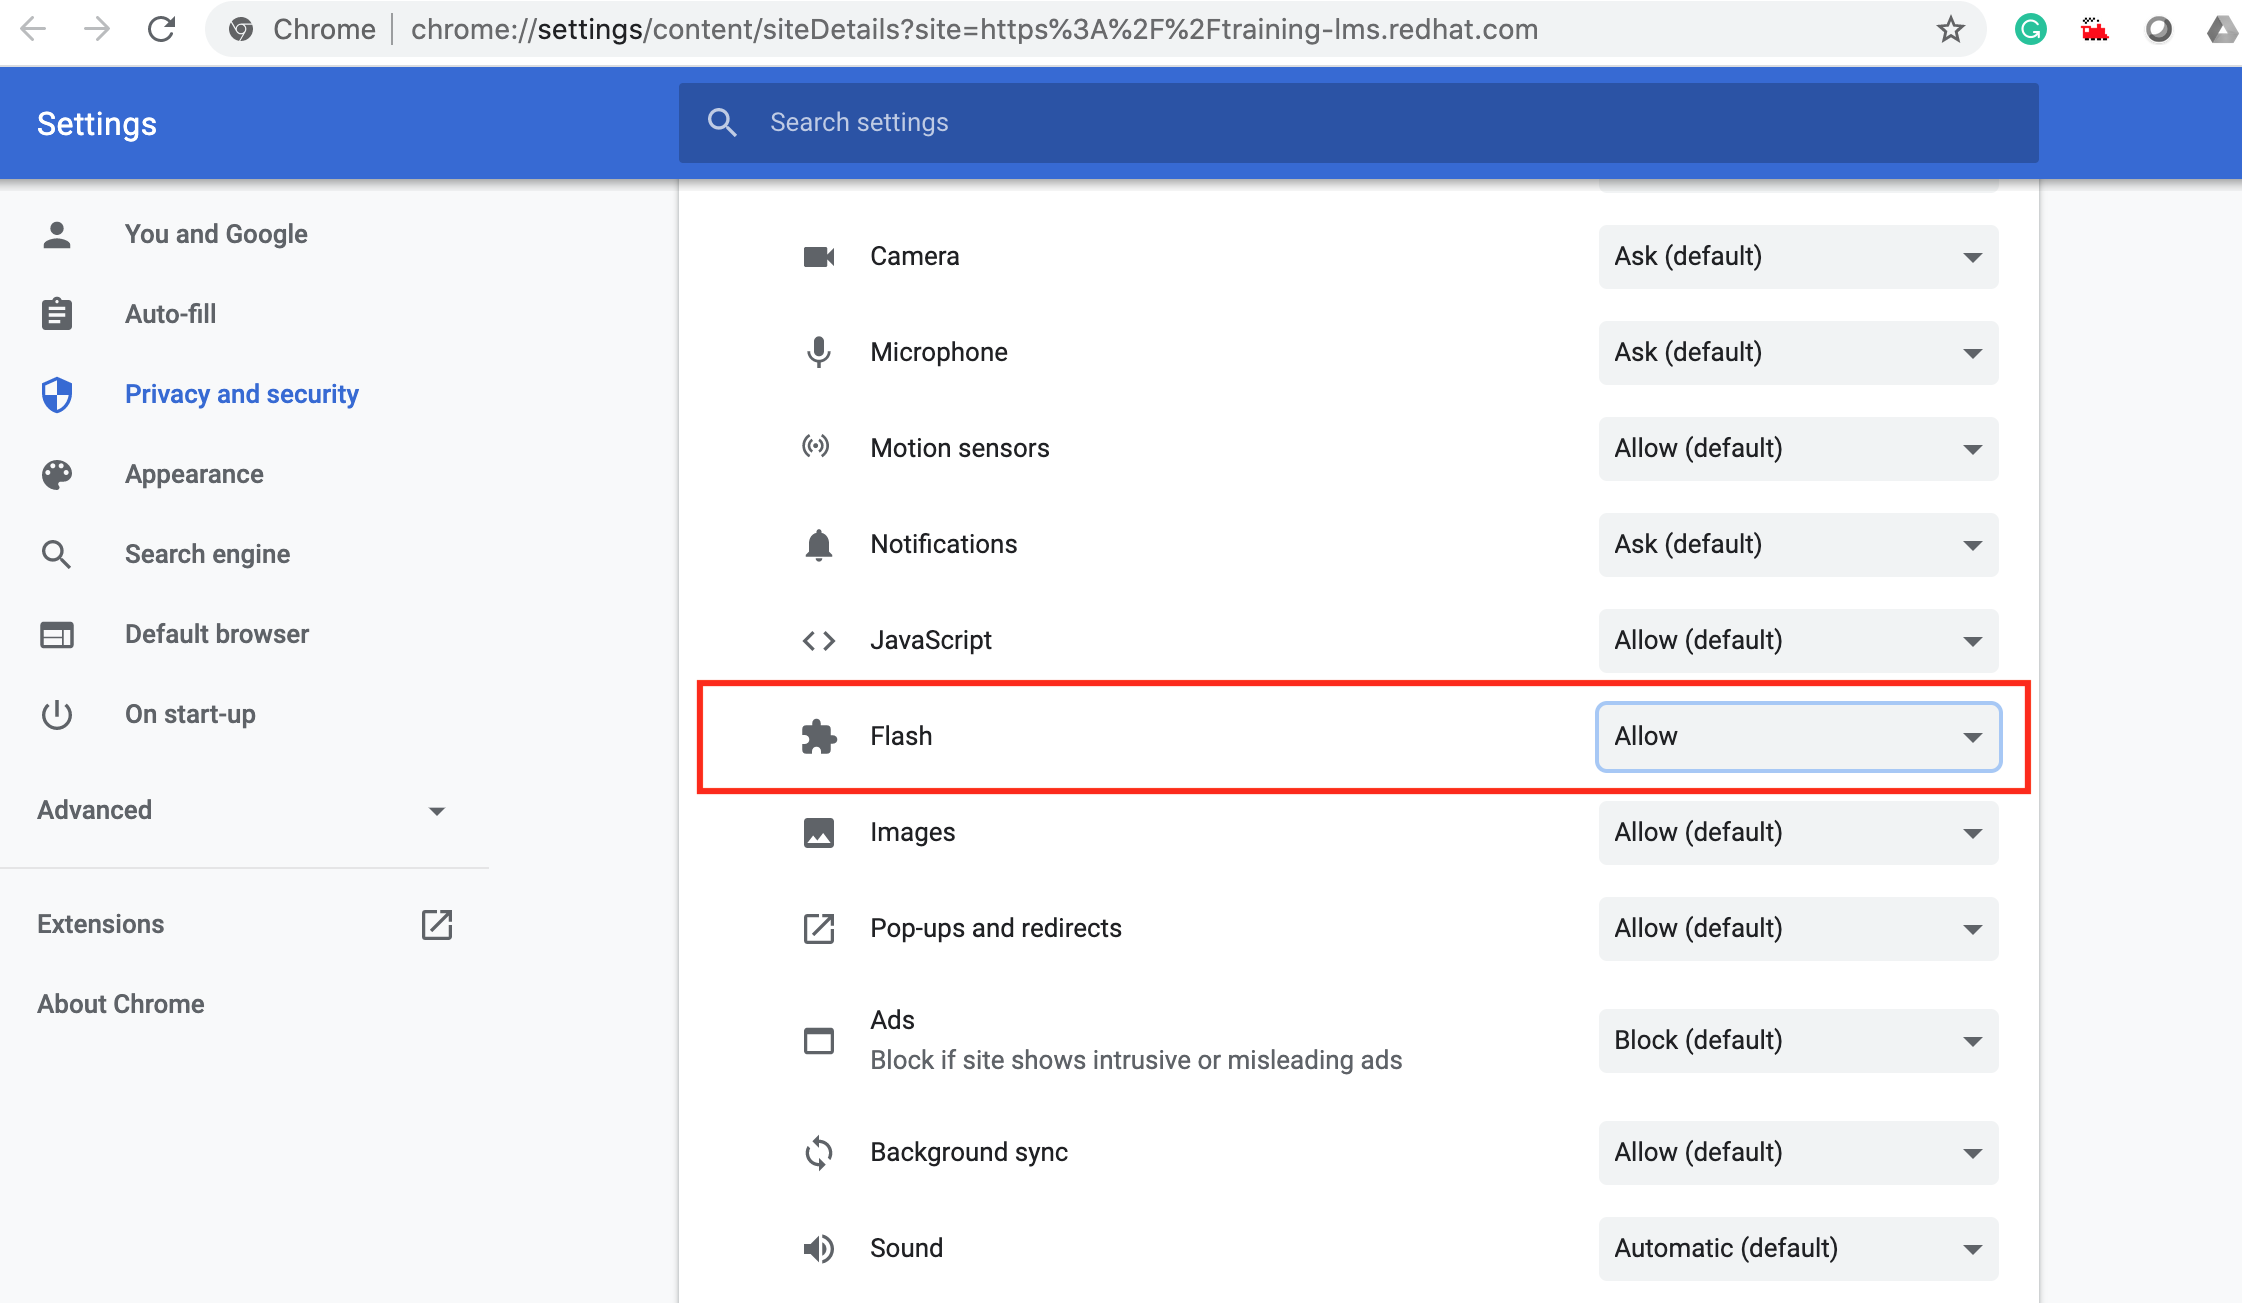Open the Flash Allow dropdown
The image size is (2242, 1303).
[1798, 737]
